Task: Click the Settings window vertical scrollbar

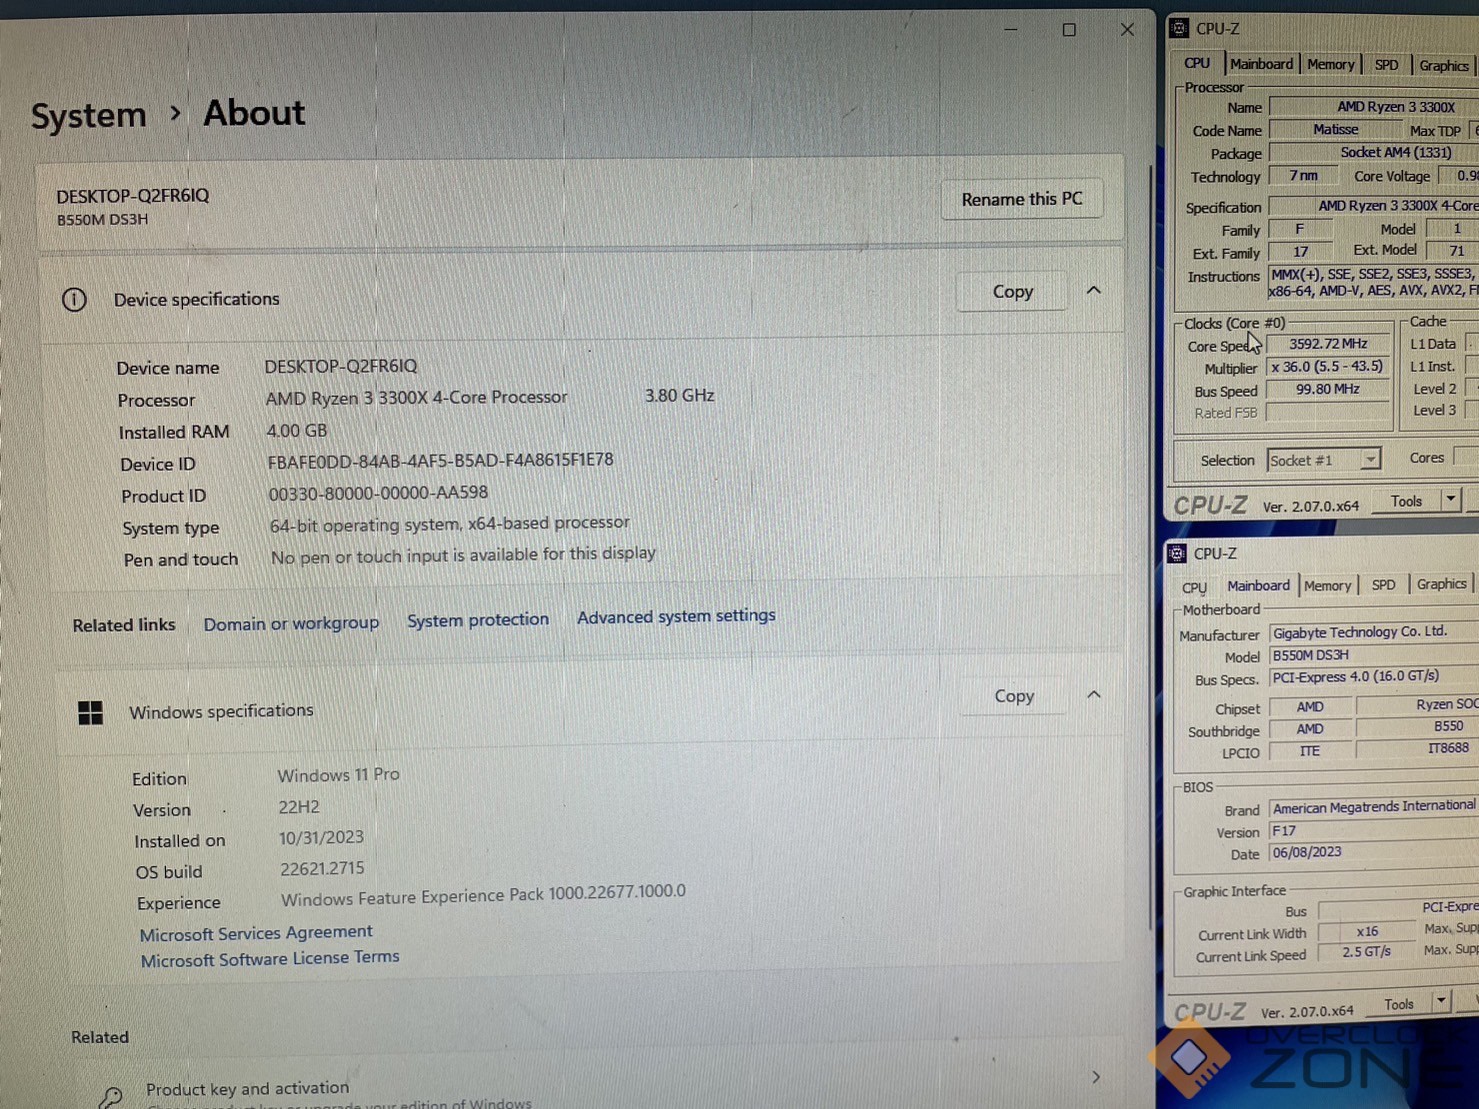Action: point(1149,550)
